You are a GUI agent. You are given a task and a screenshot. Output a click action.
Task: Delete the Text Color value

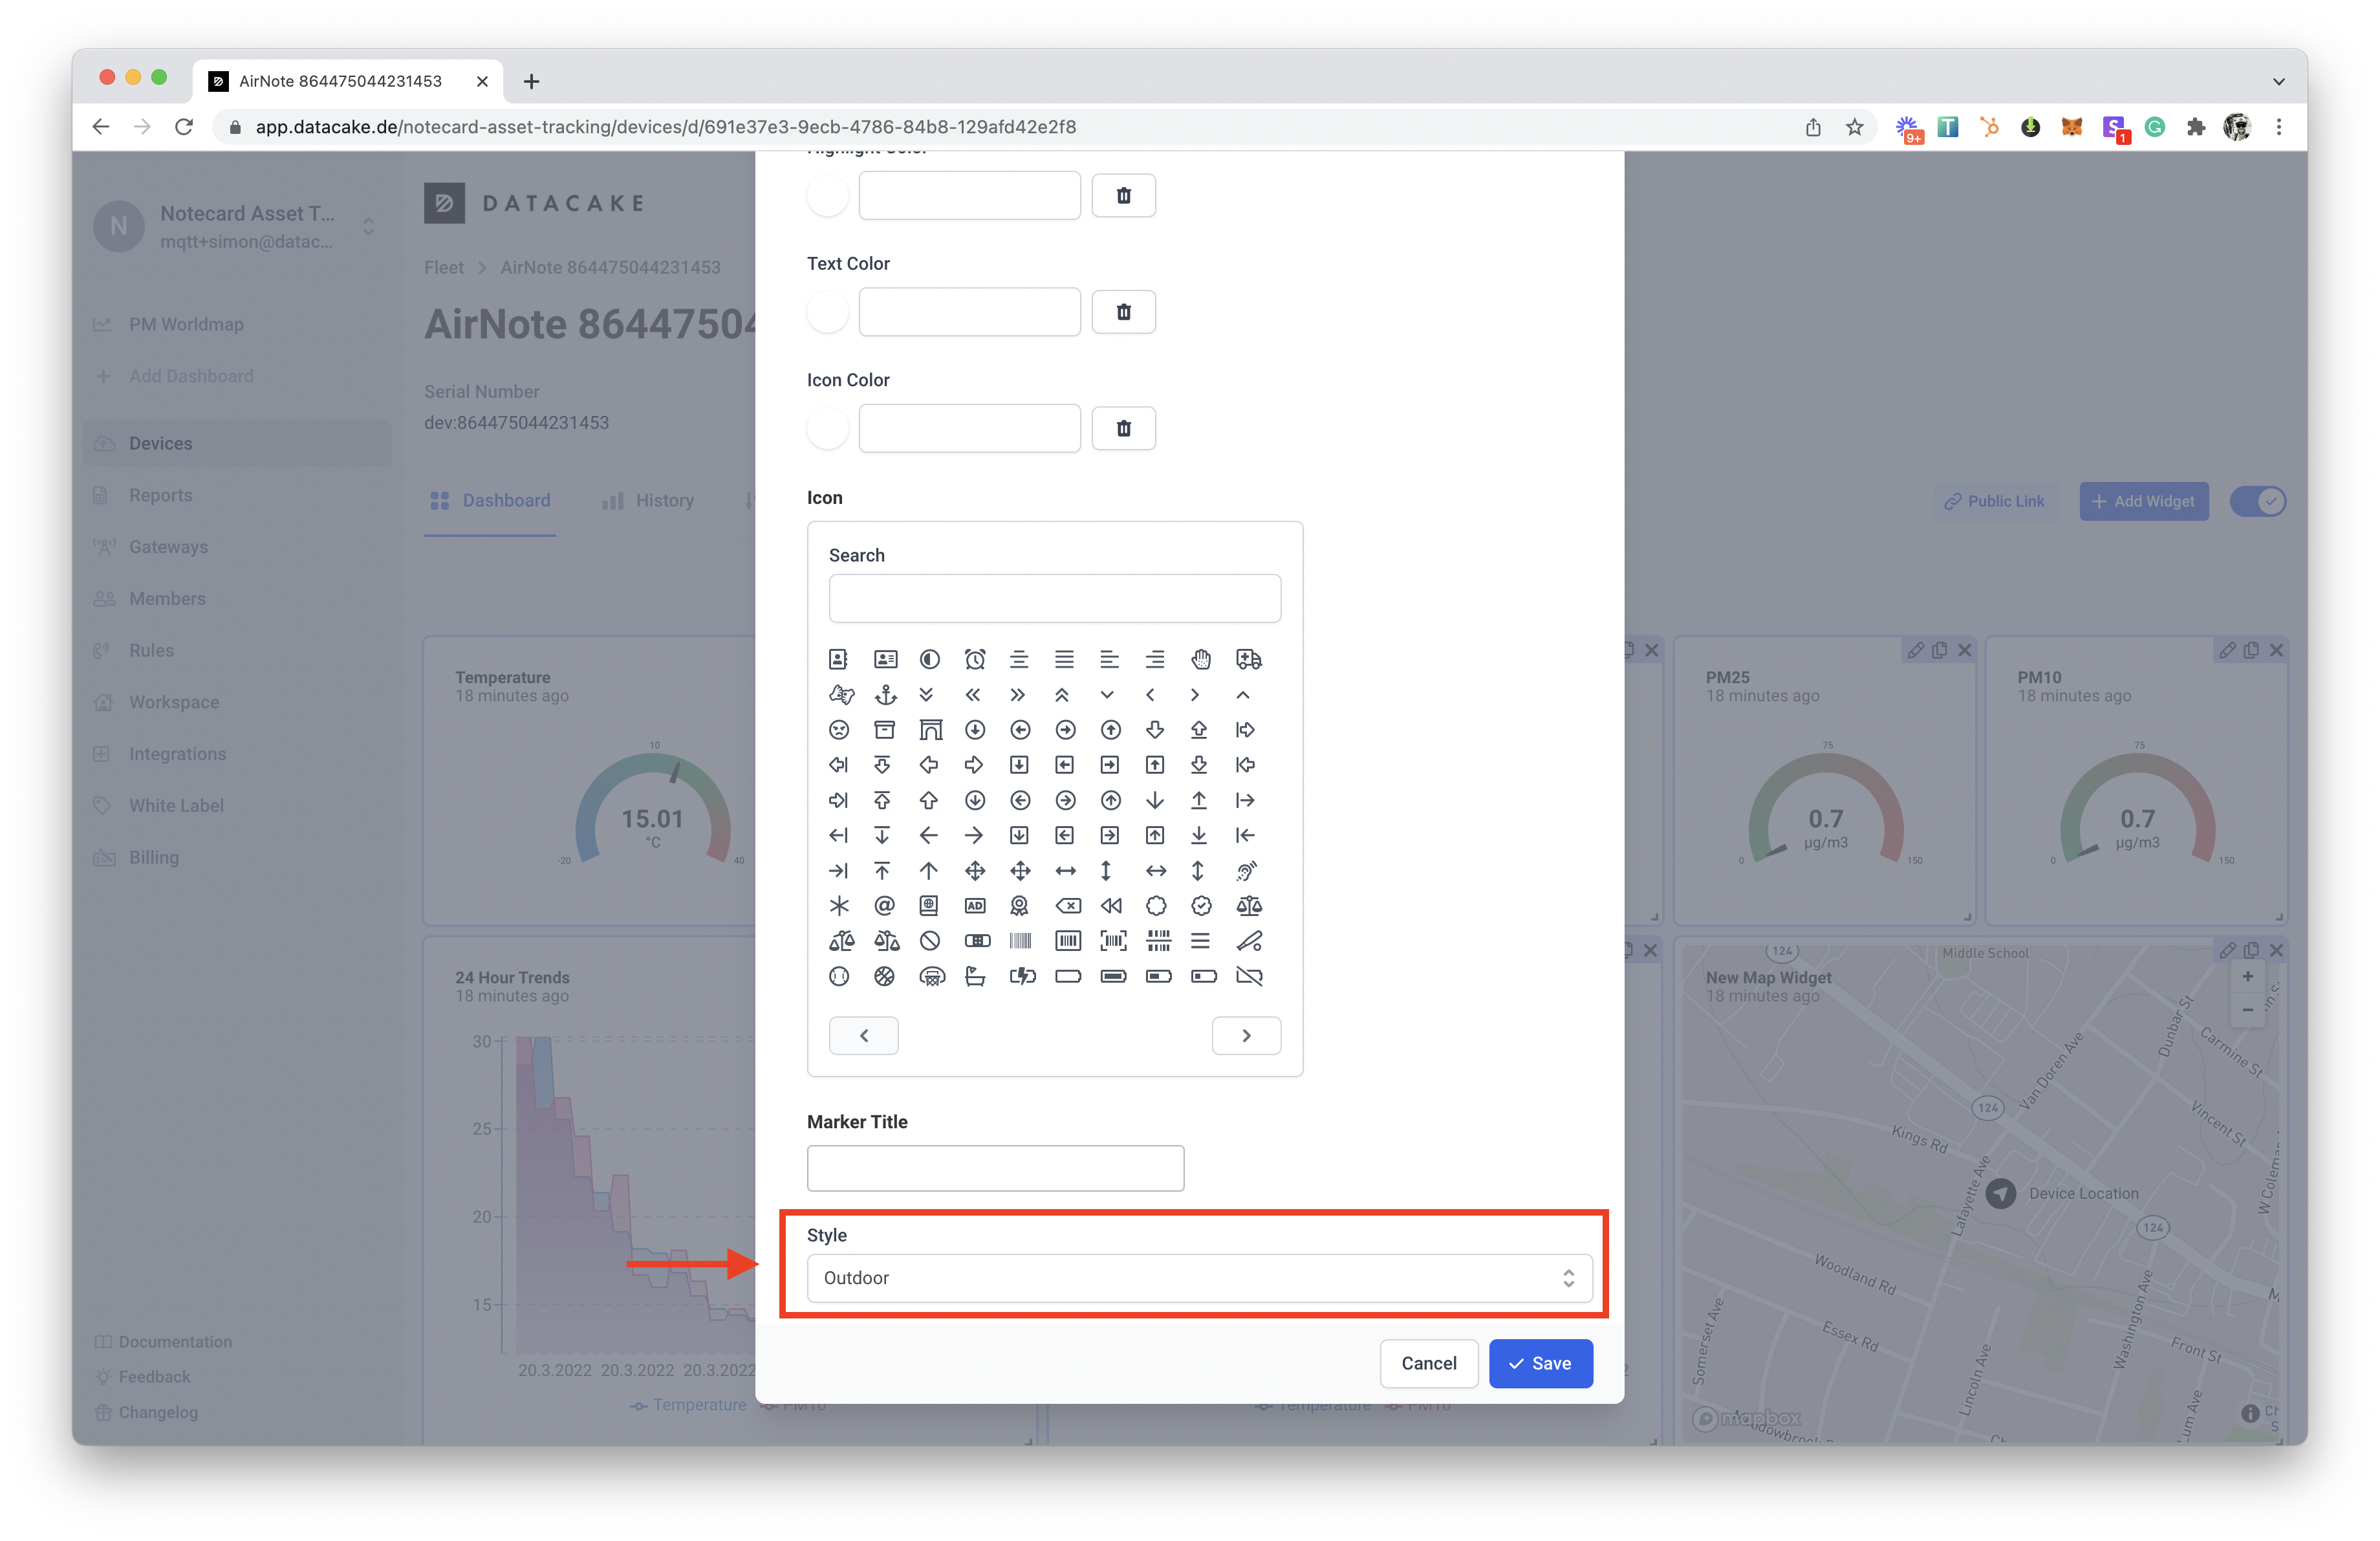tap(1123, 312)
